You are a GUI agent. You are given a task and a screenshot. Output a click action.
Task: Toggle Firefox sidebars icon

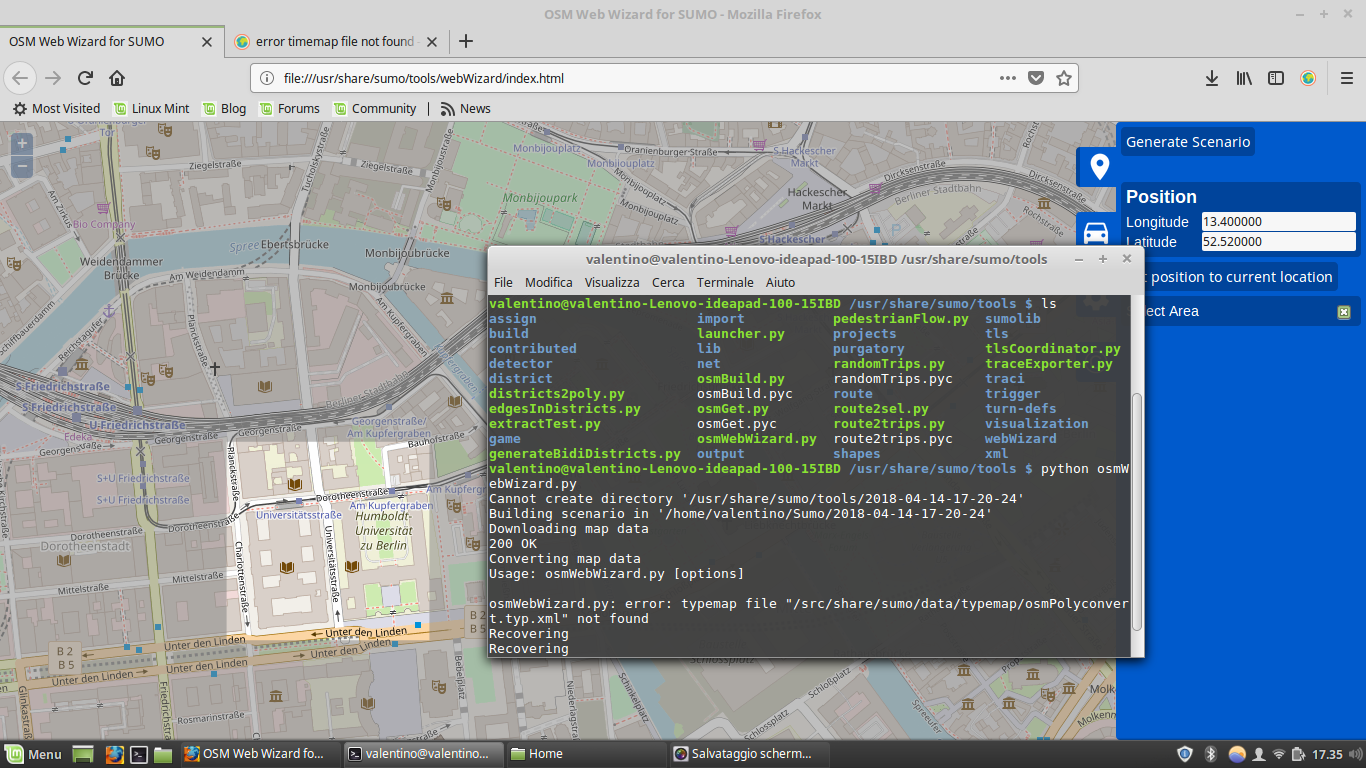tap(1276, 78)
